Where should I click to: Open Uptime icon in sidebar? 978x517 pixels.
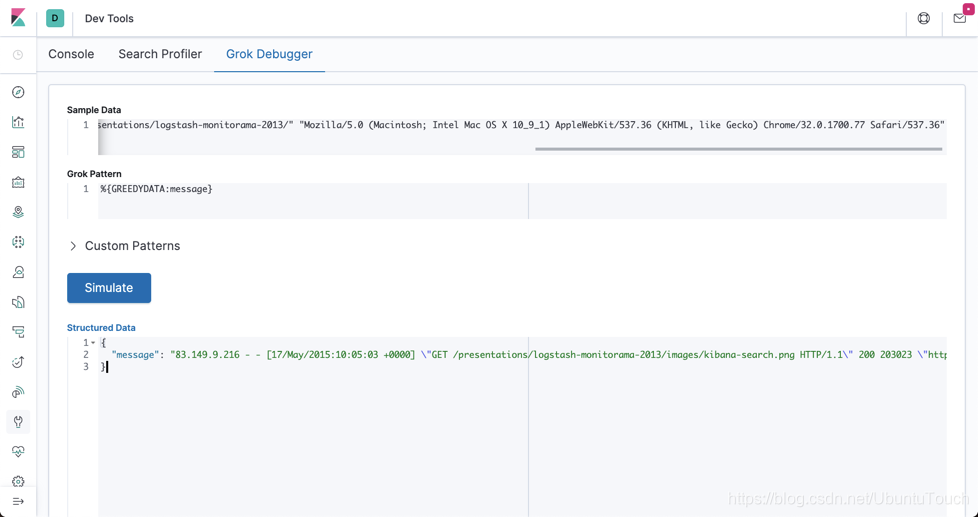click(x=18, y=362)
